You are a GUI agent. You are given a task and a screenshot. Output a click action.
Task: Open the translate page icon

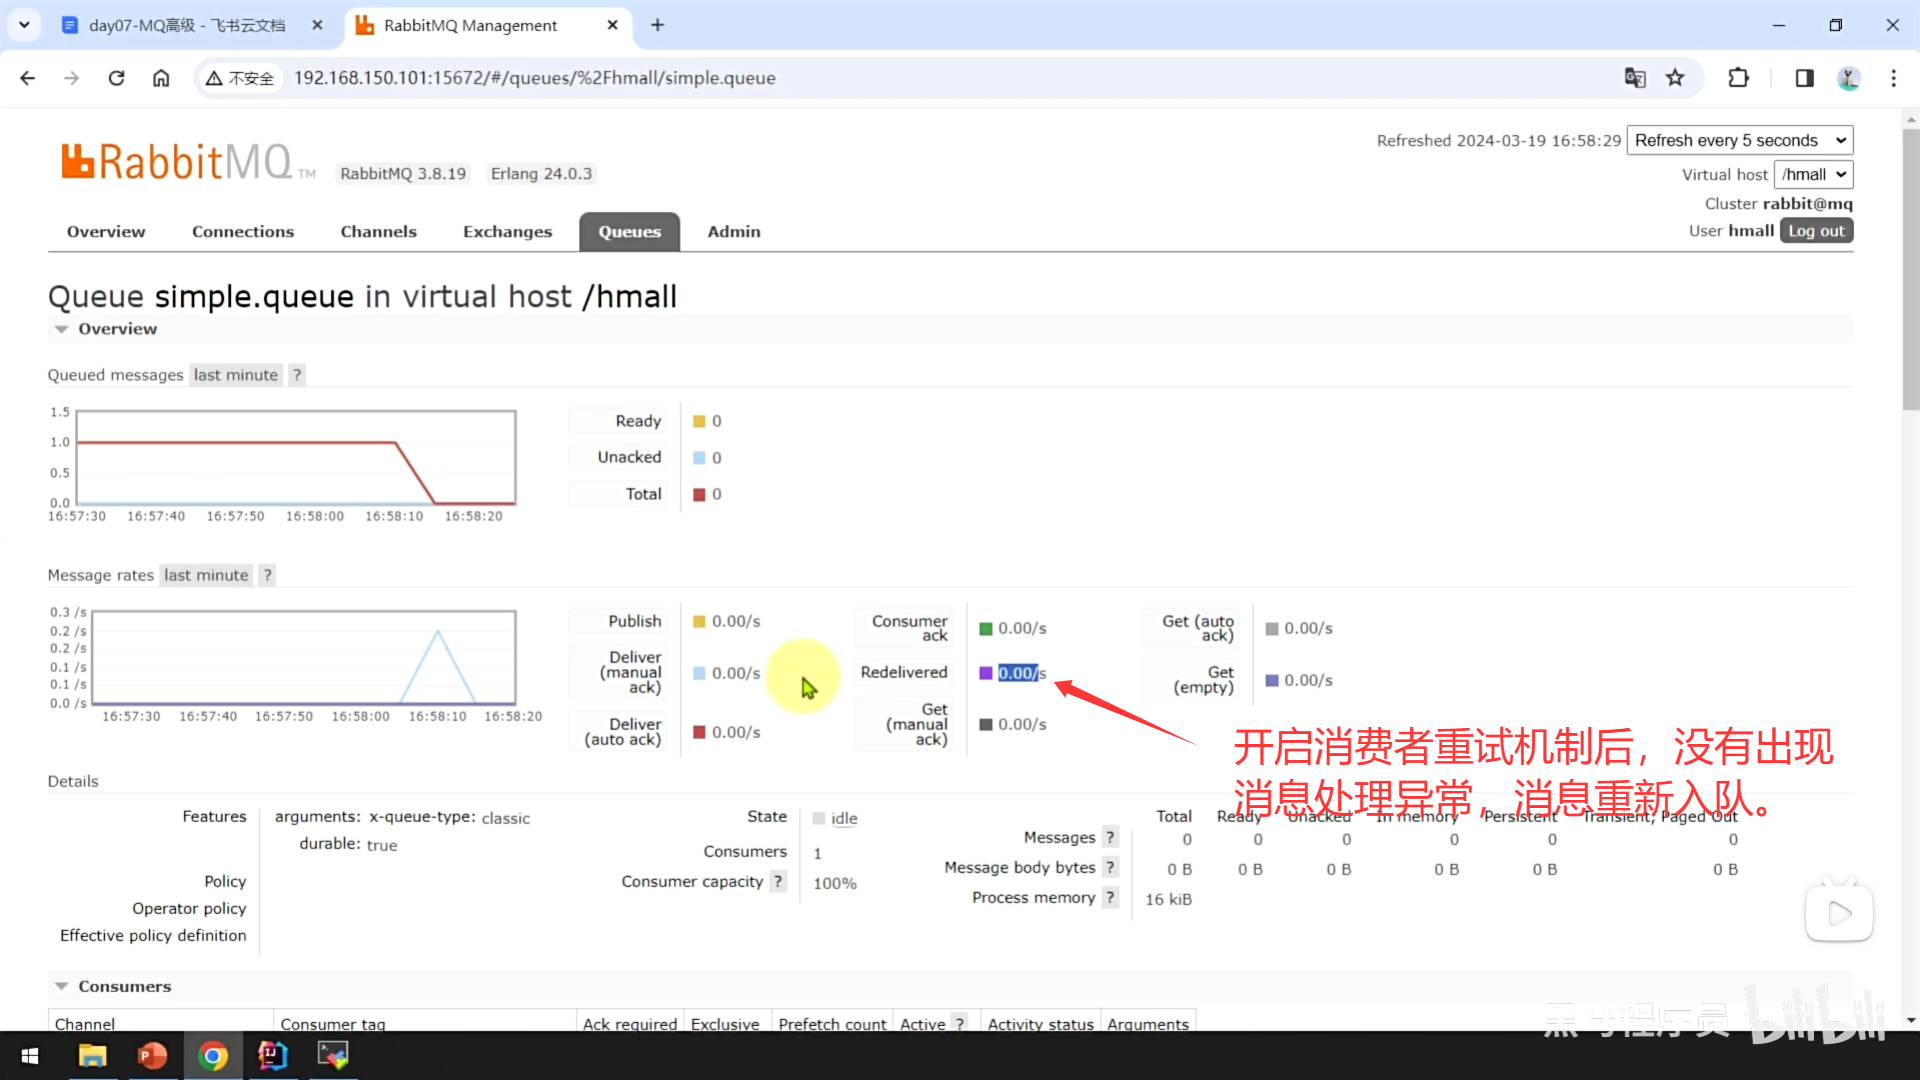[1635, 78]
